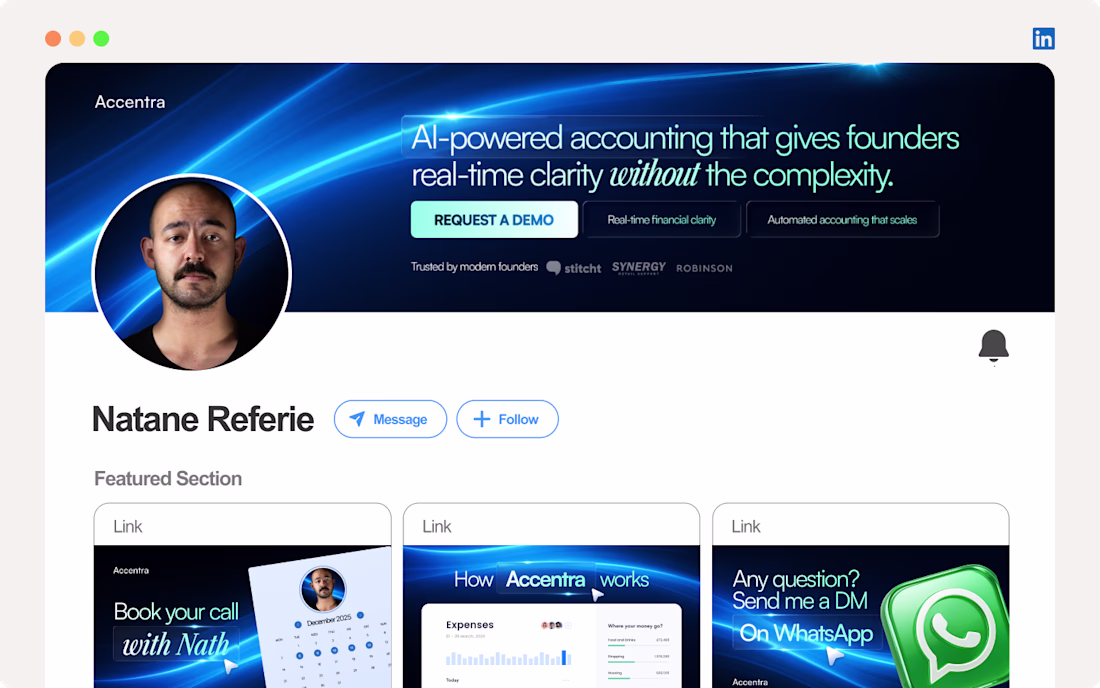Follow Natane Referie

click(507, 419)
